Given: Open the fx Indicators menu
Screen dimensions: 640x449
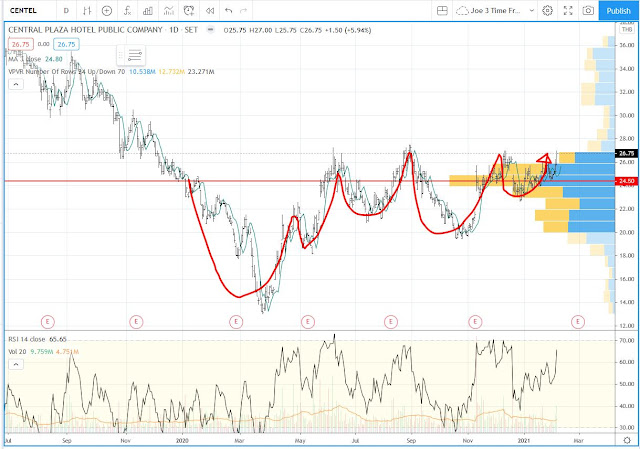Looking at the screenshot, I should (x=127, y=11).
